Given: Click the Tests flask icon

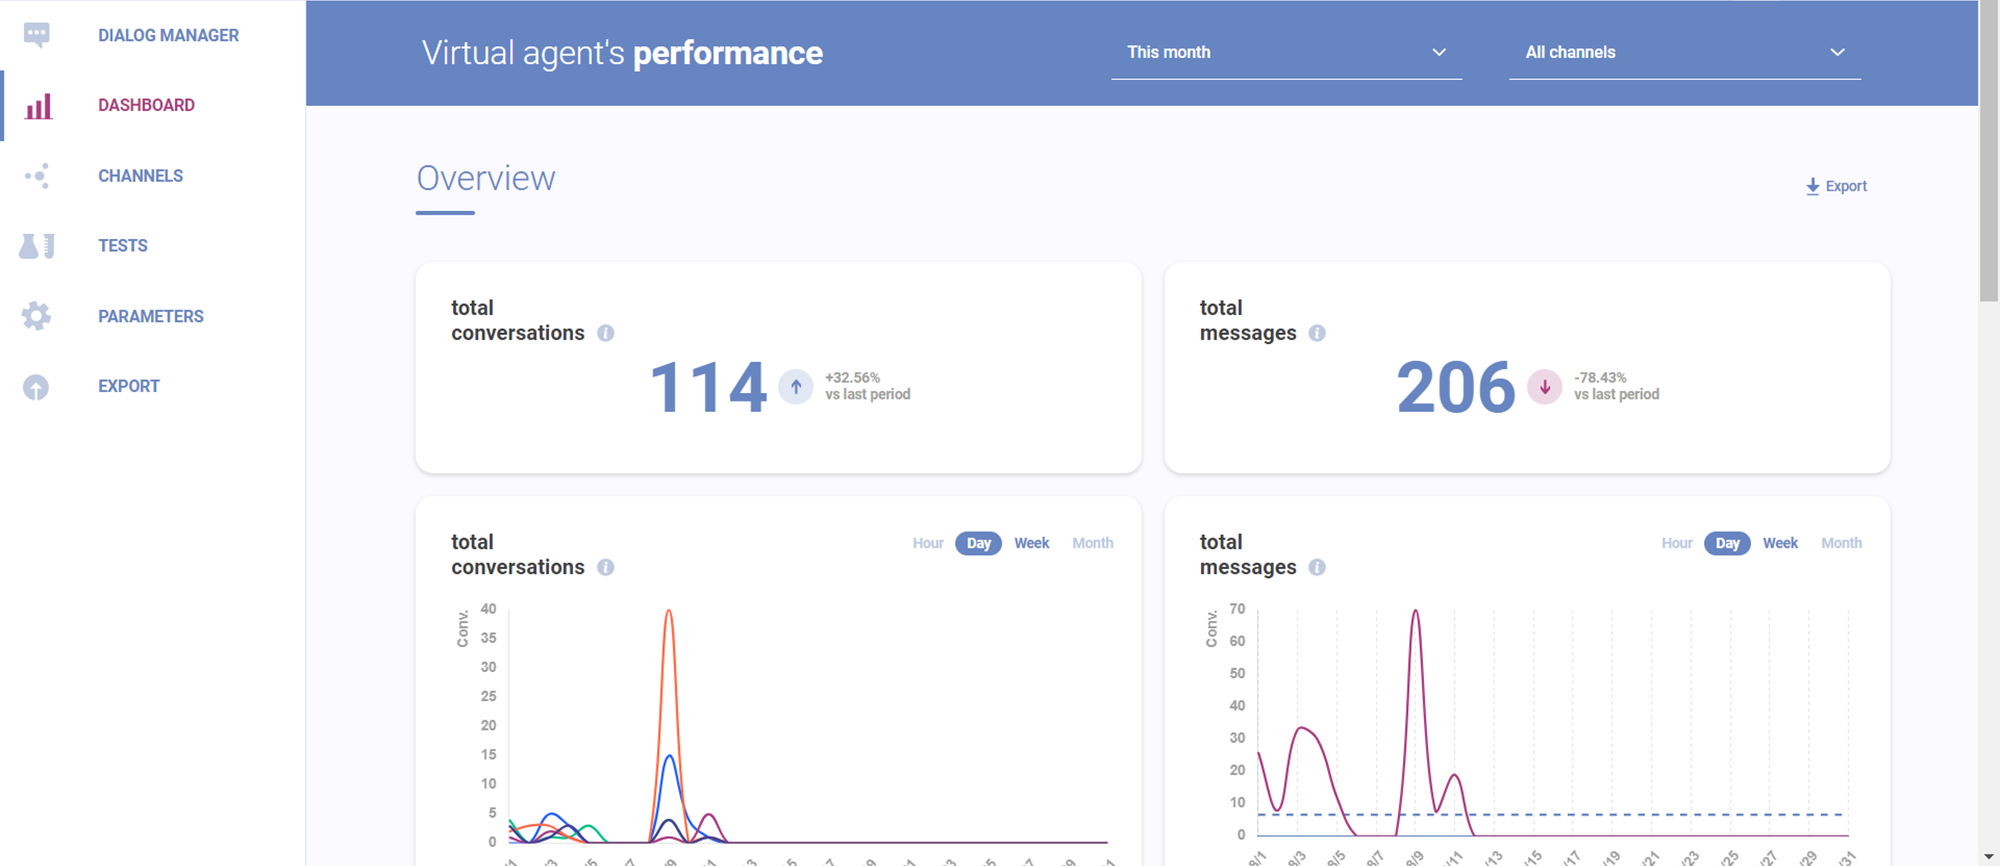Looking at the screenshot, I should click(37, 246).
